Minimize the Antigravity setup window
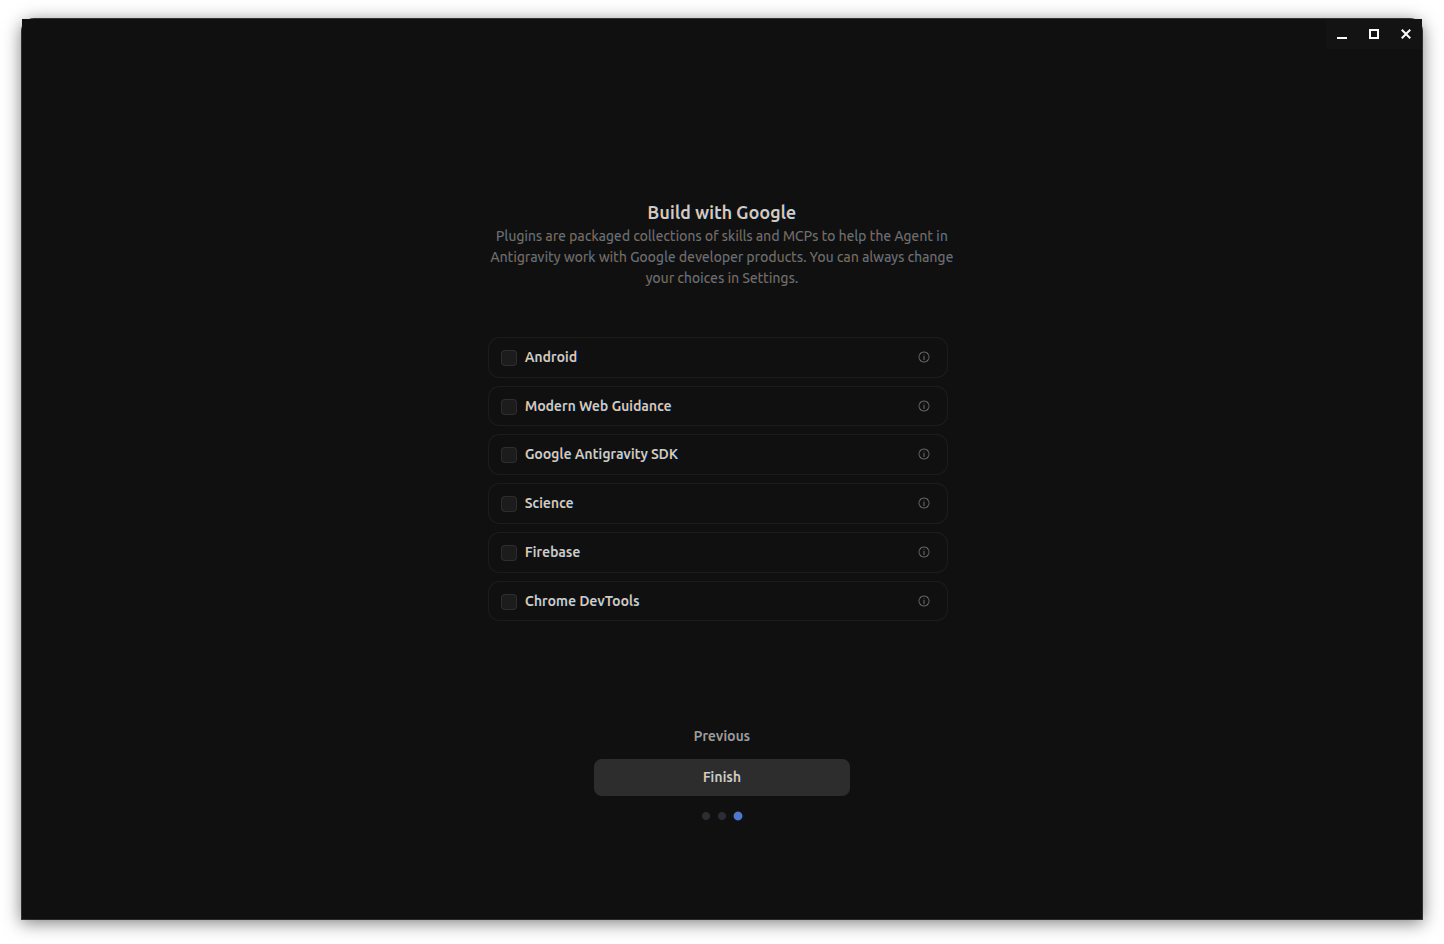This screenshot has width=1444, height=944. [x=1342, y=34]
